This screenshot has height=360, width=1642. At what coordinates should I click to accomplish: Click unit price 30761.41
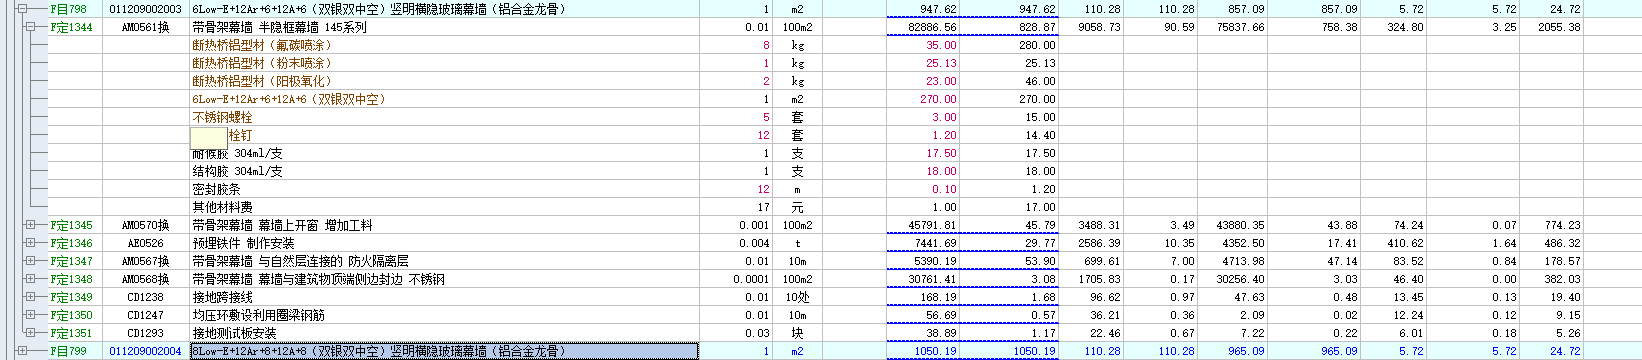[932, 279]
